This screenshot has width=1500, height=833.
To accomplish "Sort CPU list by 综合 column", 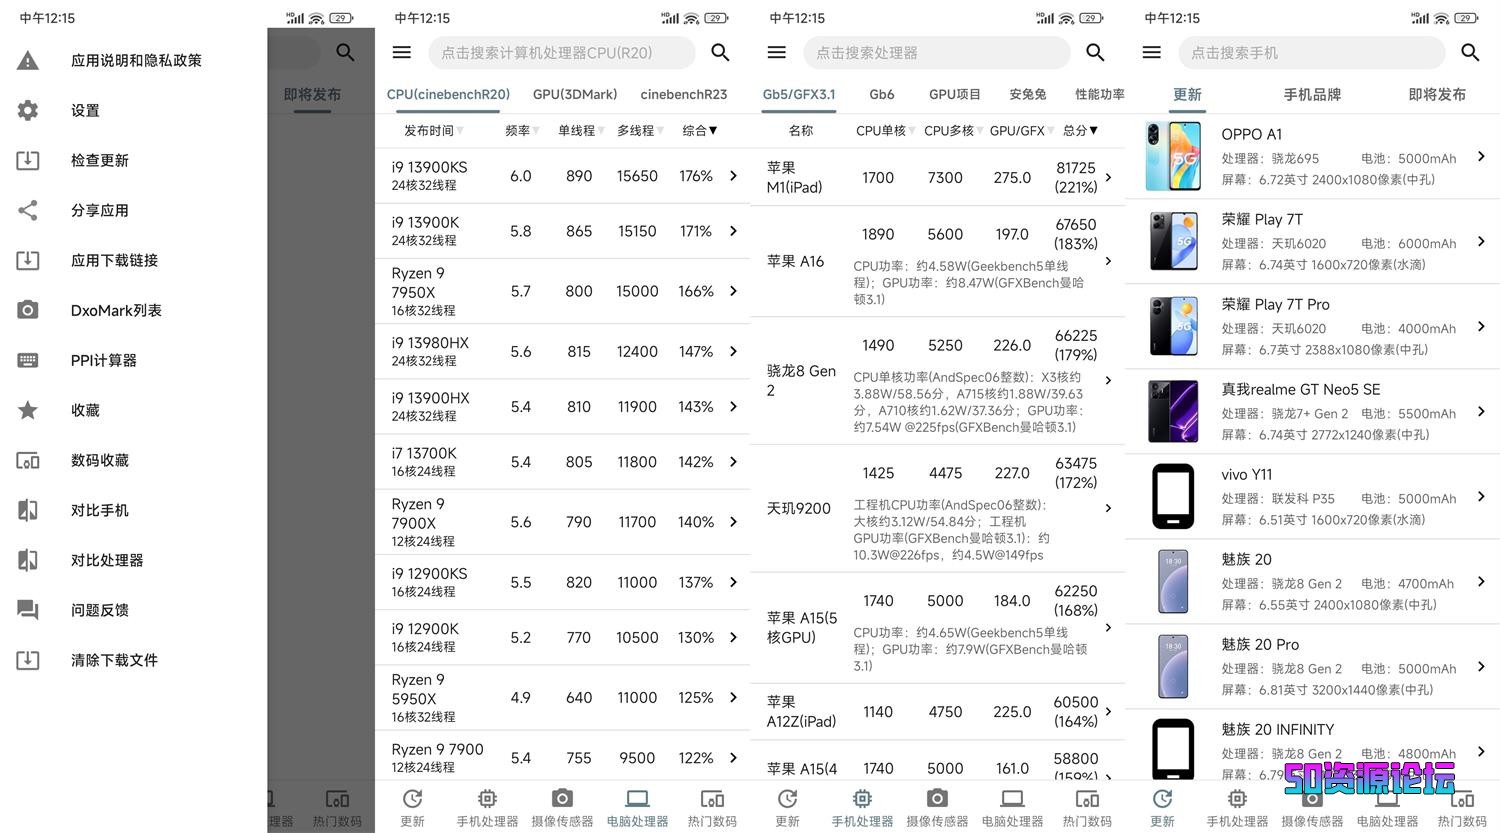I will [700, 131].
